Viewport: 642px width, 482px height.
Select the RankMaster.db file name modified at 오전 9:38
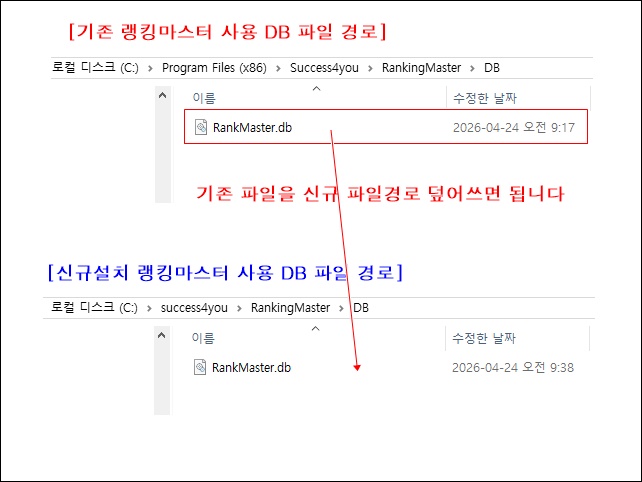[252, 368]
